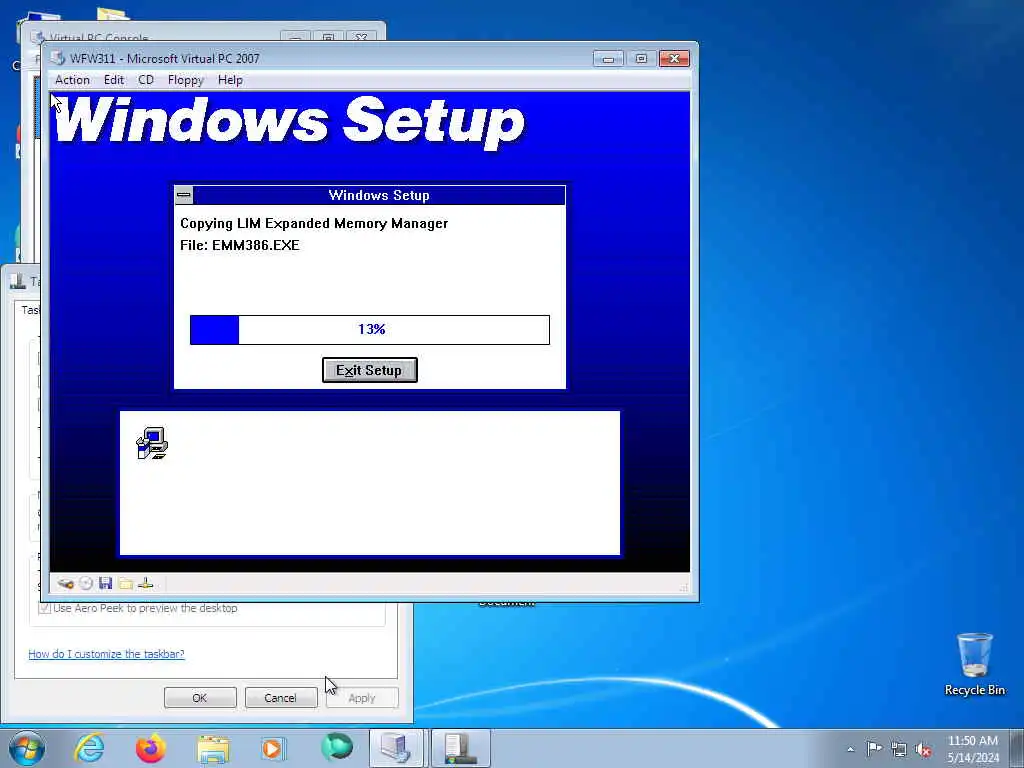
Task: Close the WFW311 Virtual PC window
Action: (x=674, y=59)
